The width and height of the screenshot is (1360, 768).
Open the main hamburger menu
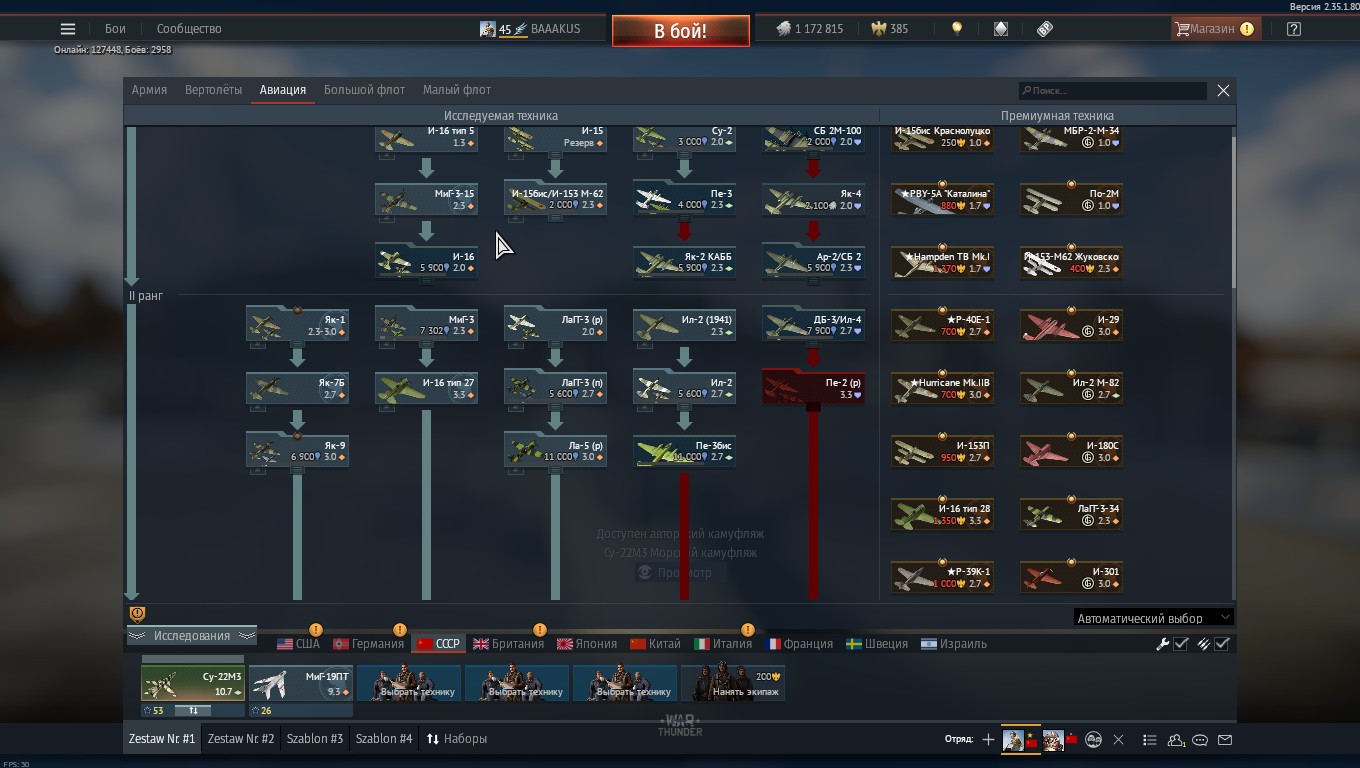pyautogui.click(x=68, y=29)
